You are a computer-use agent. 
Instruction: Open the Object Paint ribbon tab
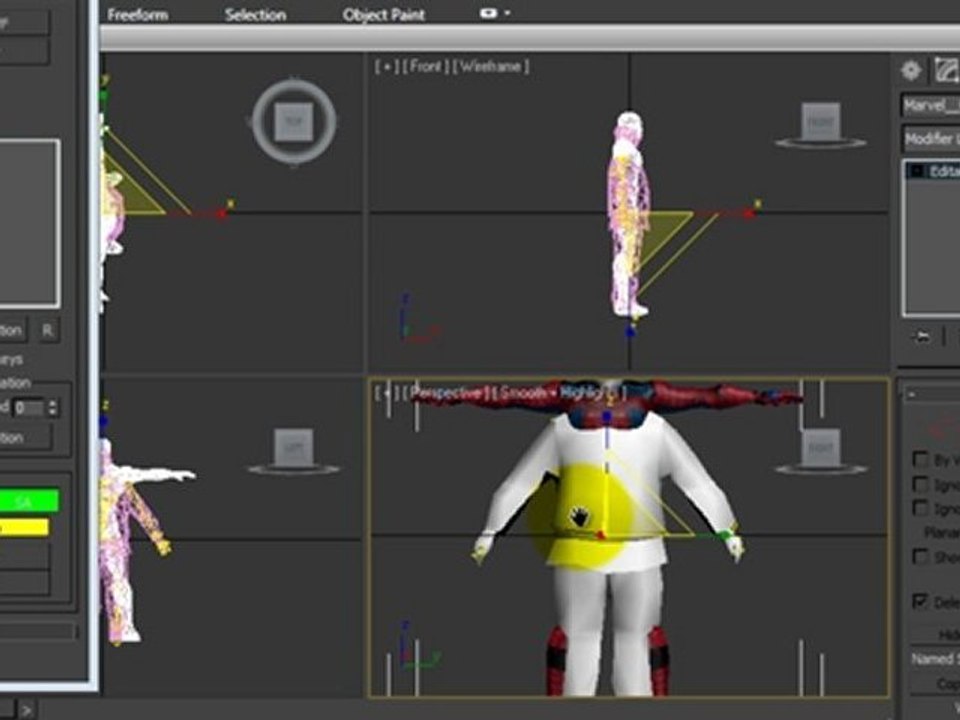[x=384, y=14]
